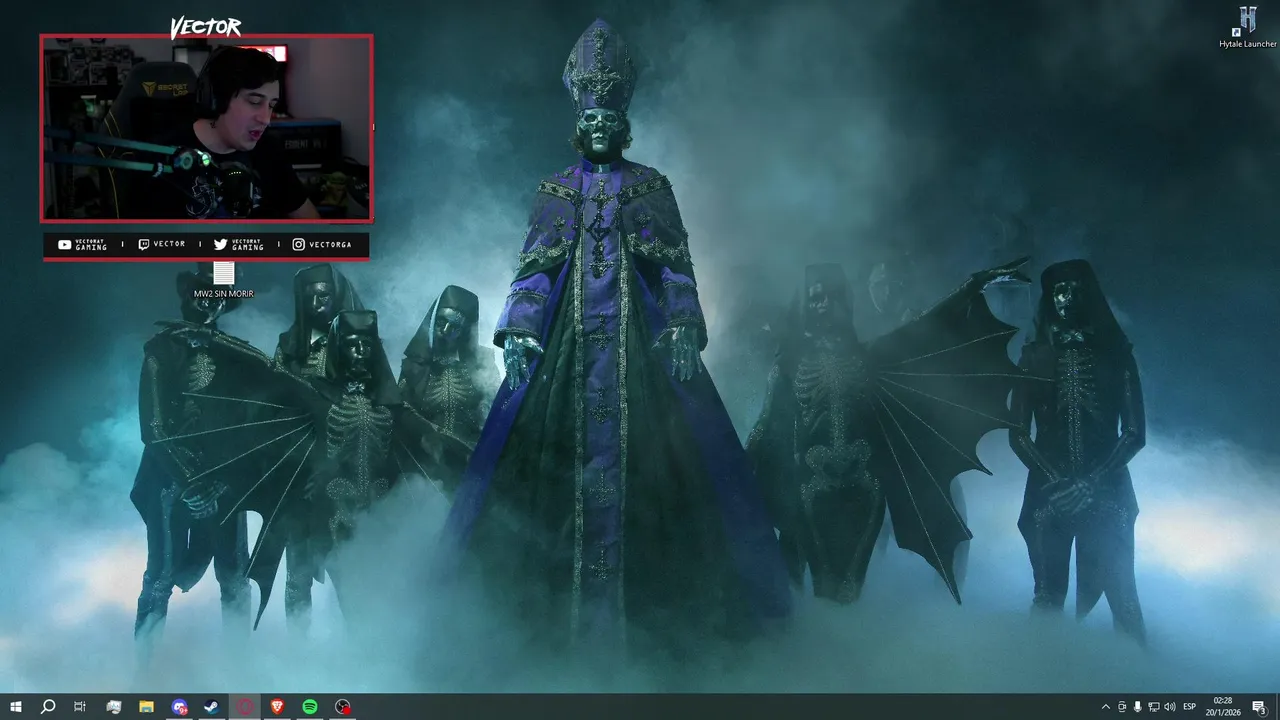Open red circle app between Steam and Brave
Image resolution: width=1280 pixels, height=720 pixels.
245,707
